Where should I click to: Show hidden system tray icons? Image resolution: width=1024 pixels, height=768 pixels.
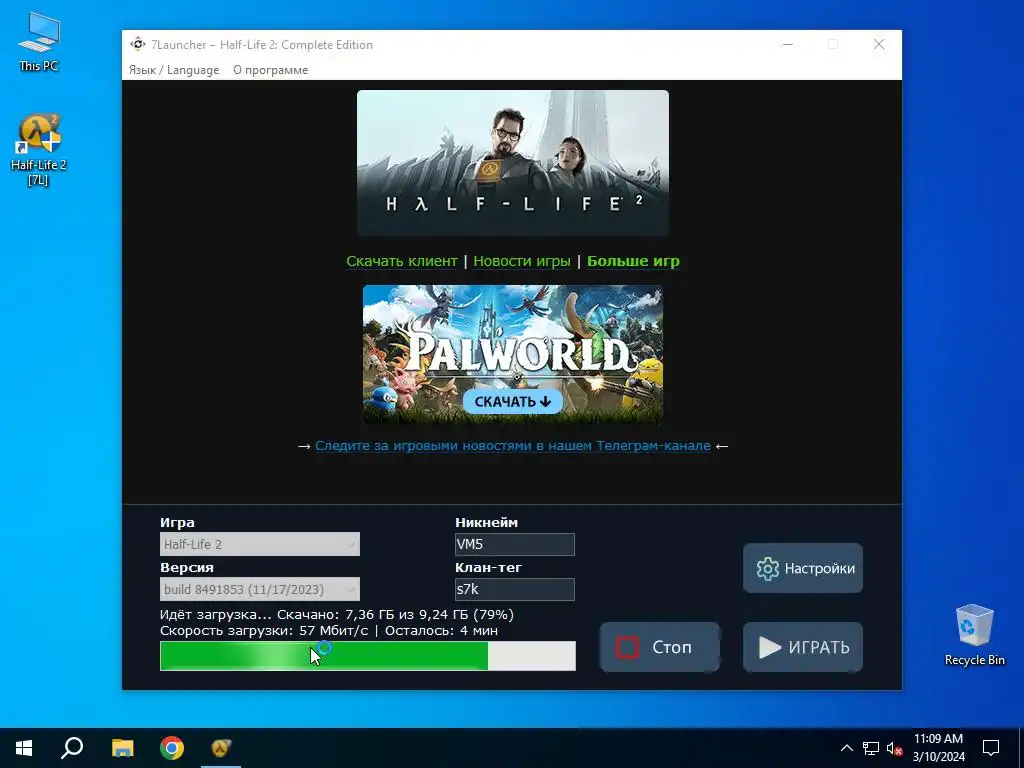click(x=846, y=748)
